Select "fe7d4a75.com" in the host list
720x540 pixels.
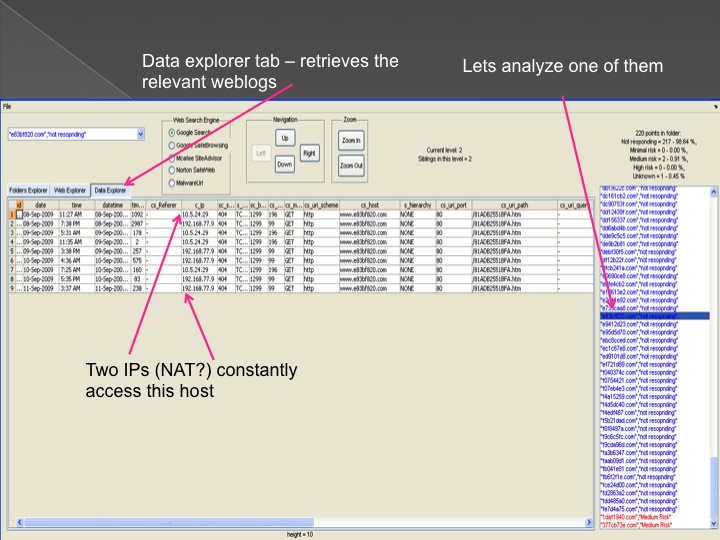tap(639, 509)
